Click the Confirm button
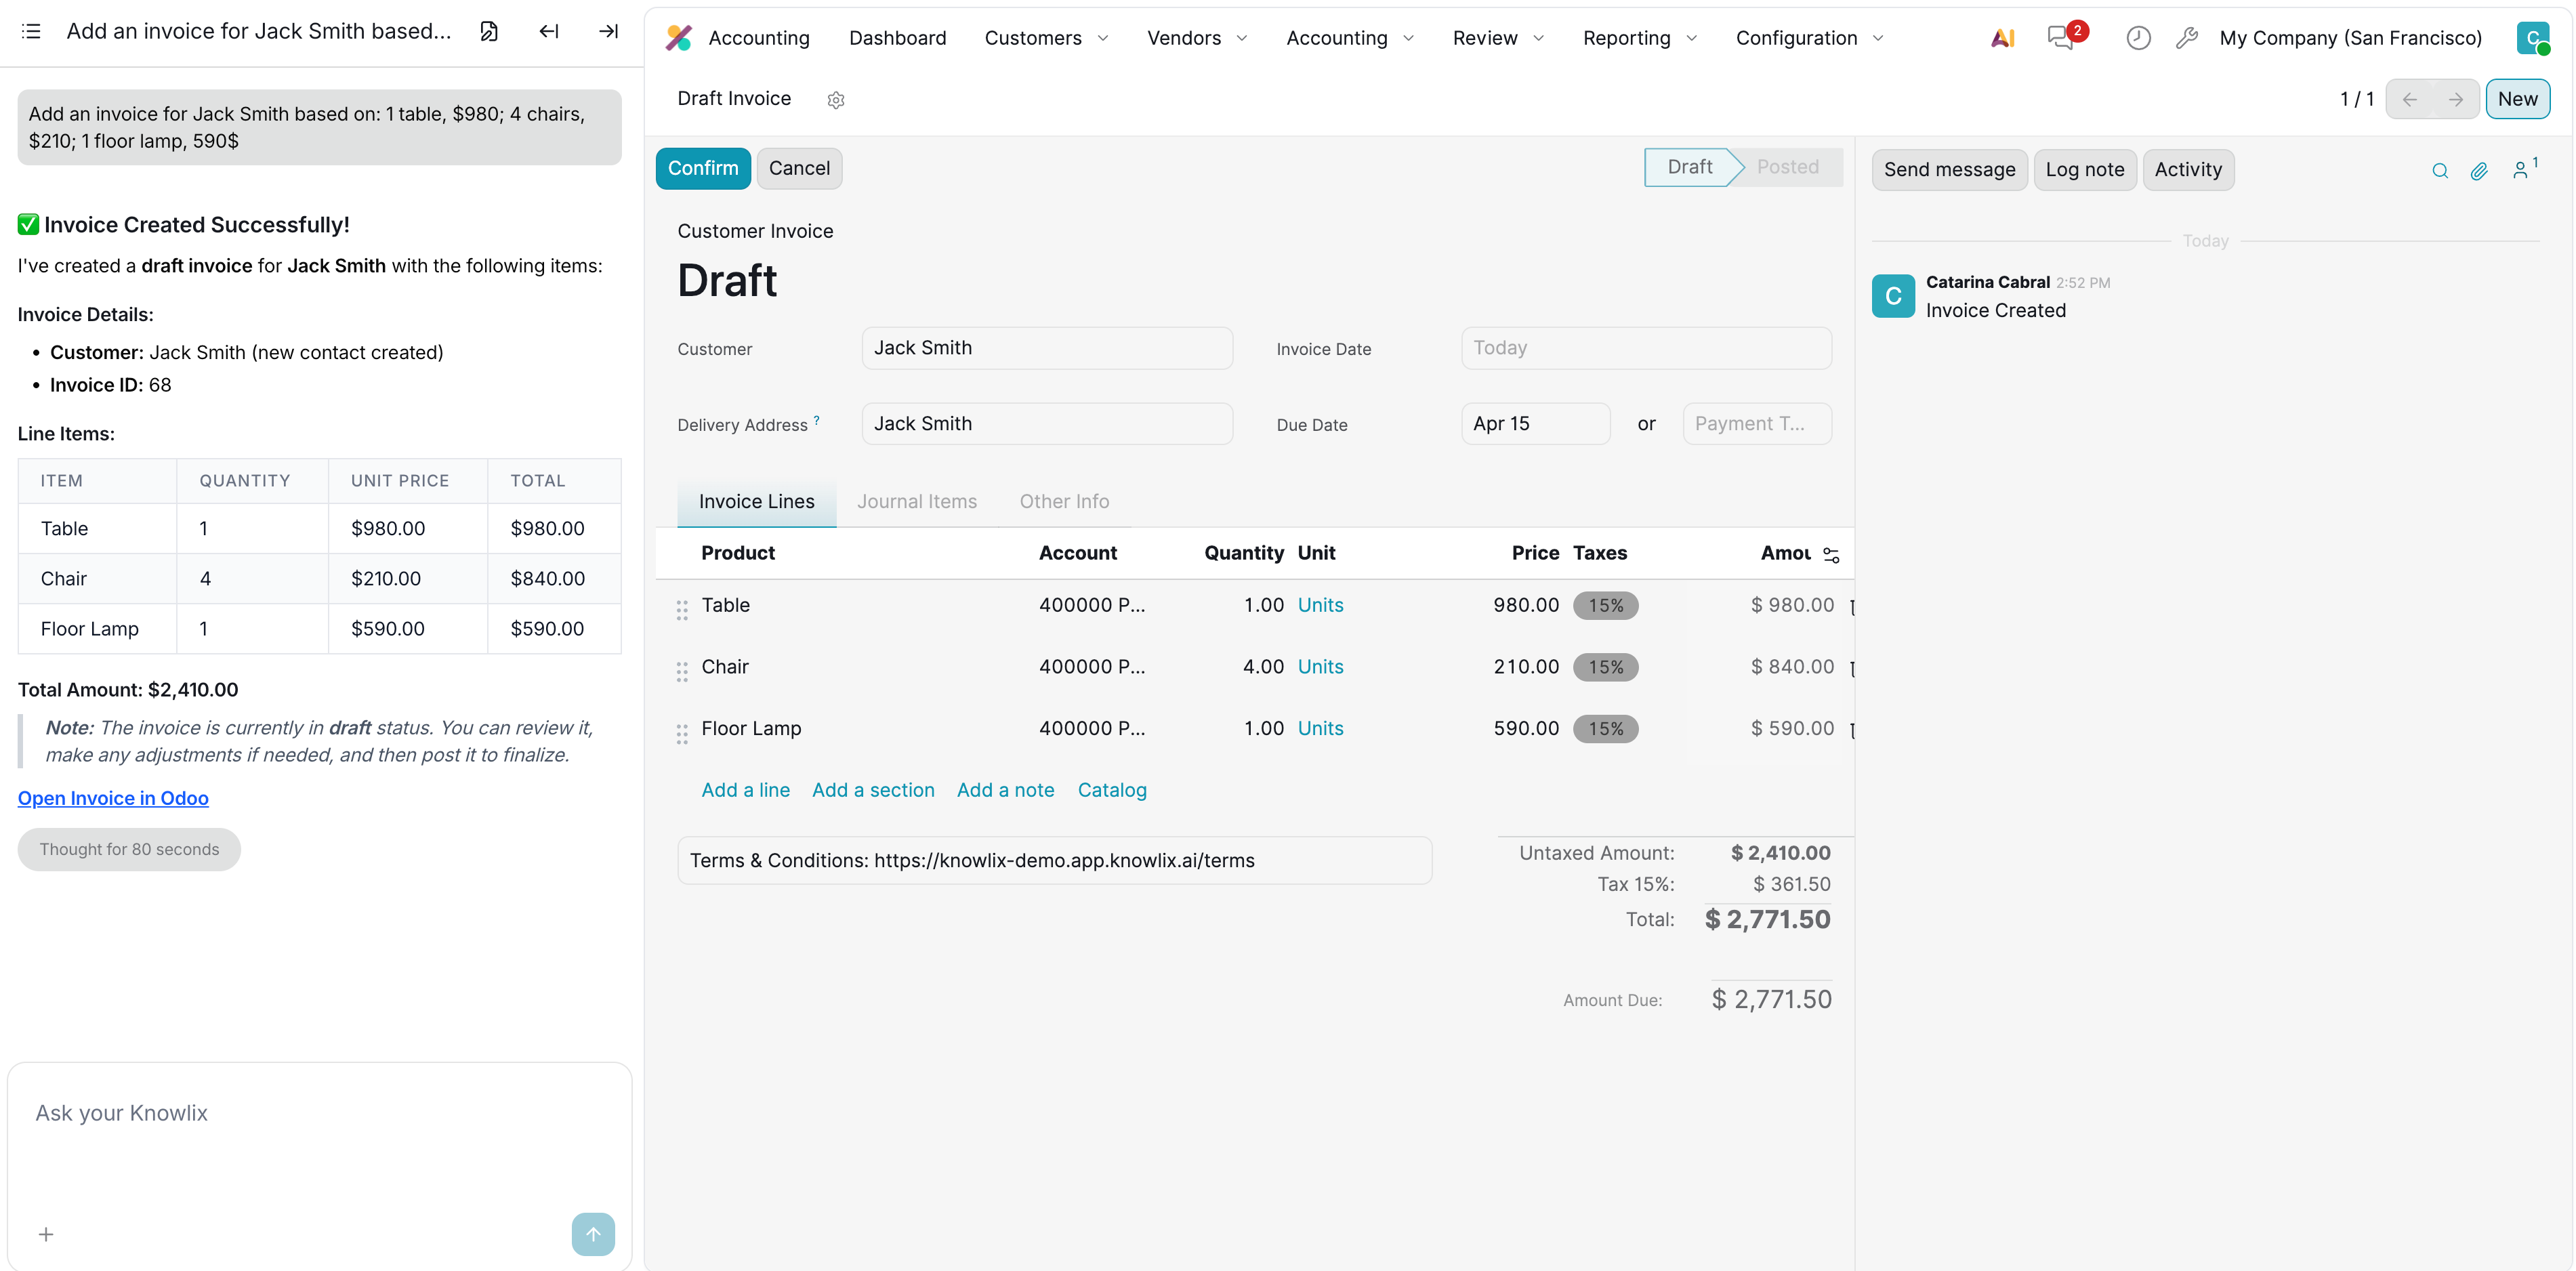The height and width of the screenshot is (1271, 2576). 703,168
